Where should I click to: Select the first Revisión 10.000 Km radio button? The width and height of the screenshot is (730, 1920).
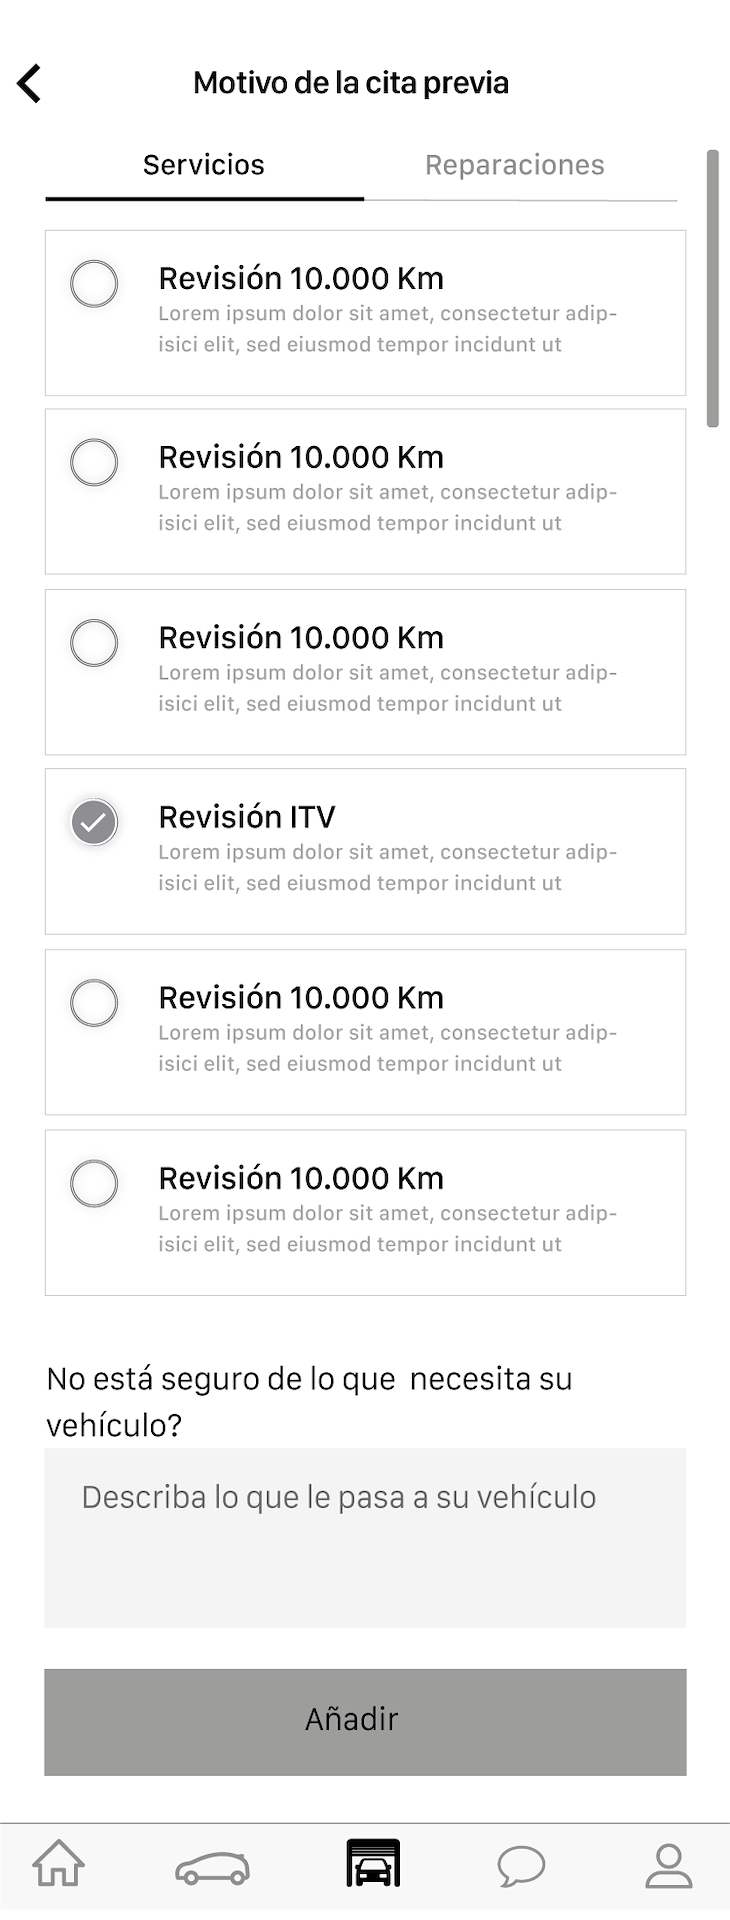coord(94,283)
